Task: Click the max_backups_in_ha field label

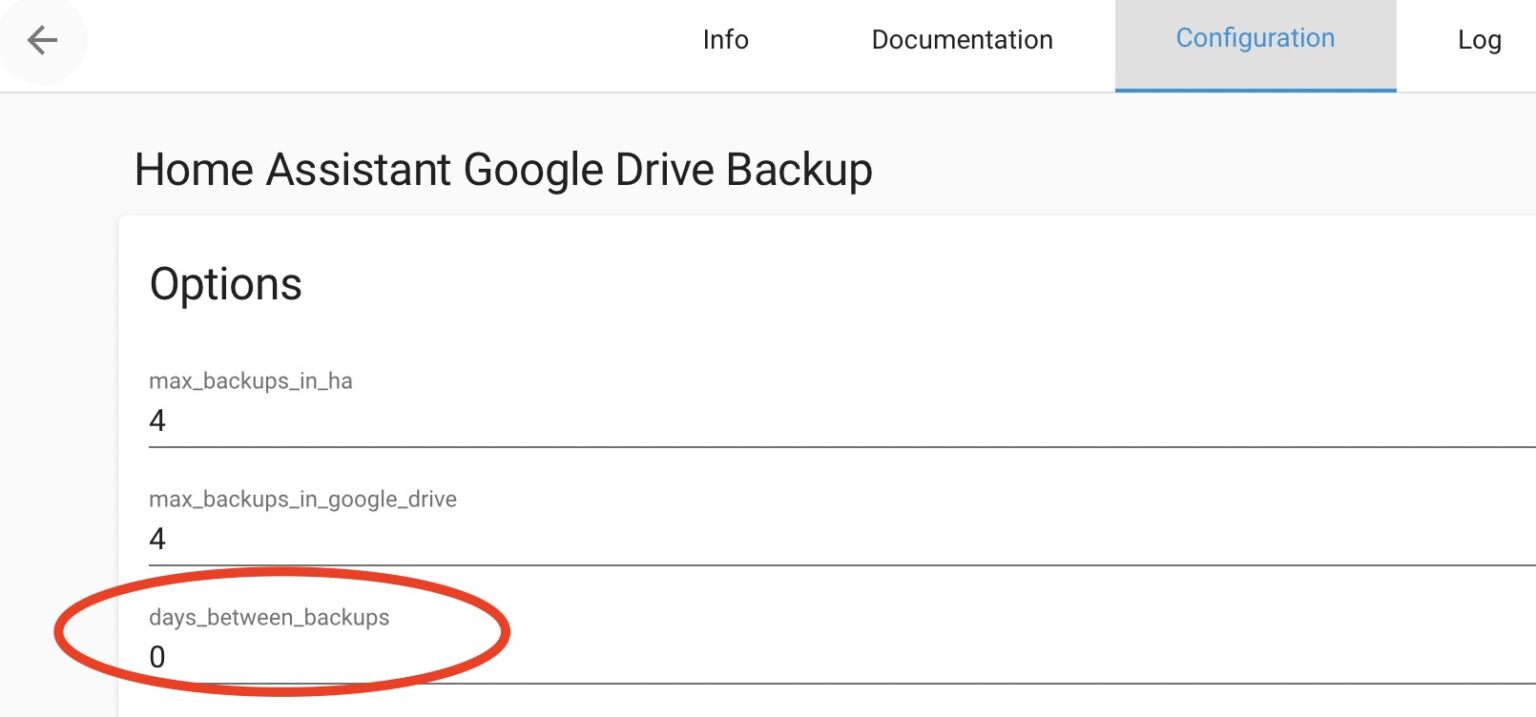Action: tap(250, 381)
